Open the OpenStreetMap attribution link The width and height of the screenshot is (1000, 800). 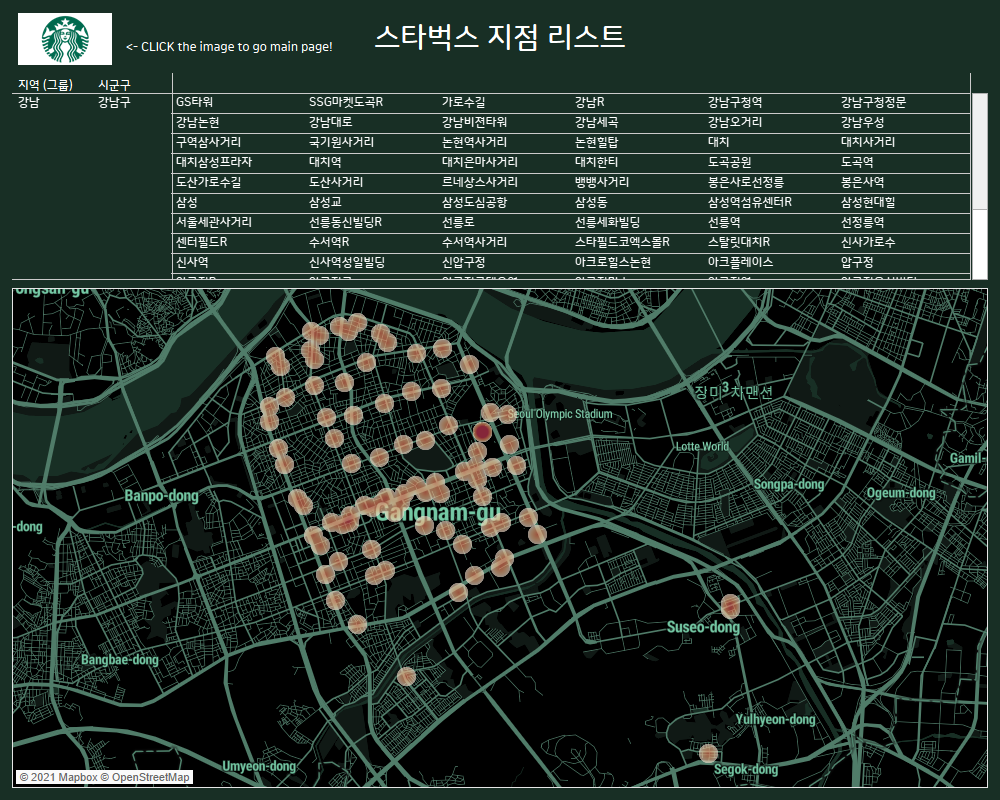(x=150, y=777)
